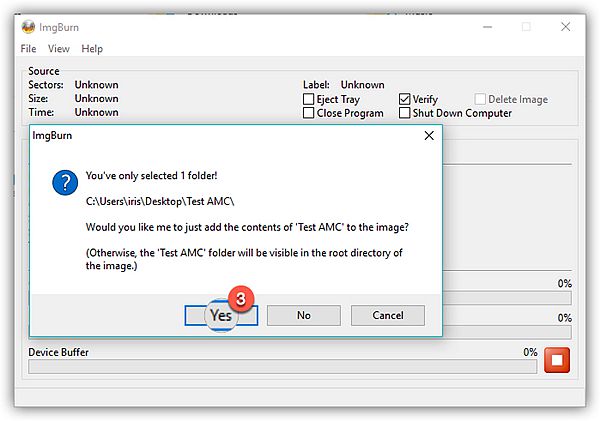Enable Shut Down Computer checkbox
Viewport: 600px width, 421px height.
click(x=405, y=113)
